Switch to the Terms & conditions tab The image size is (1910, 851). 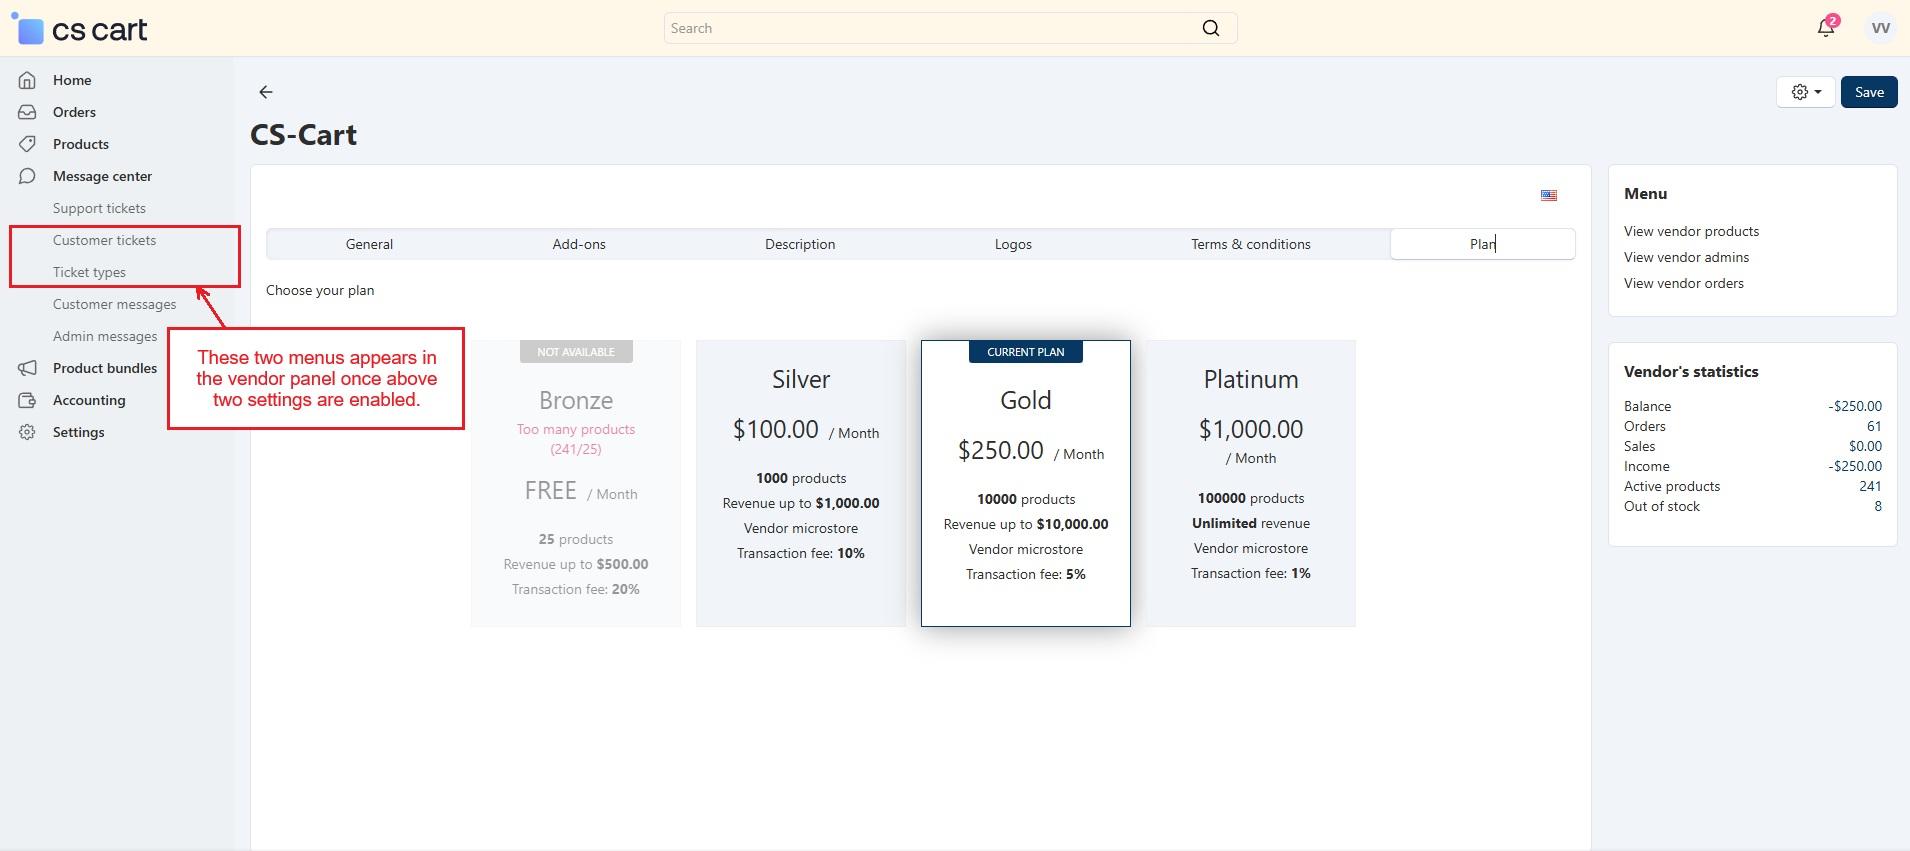pyautogui.click(x=1250, y=244)
